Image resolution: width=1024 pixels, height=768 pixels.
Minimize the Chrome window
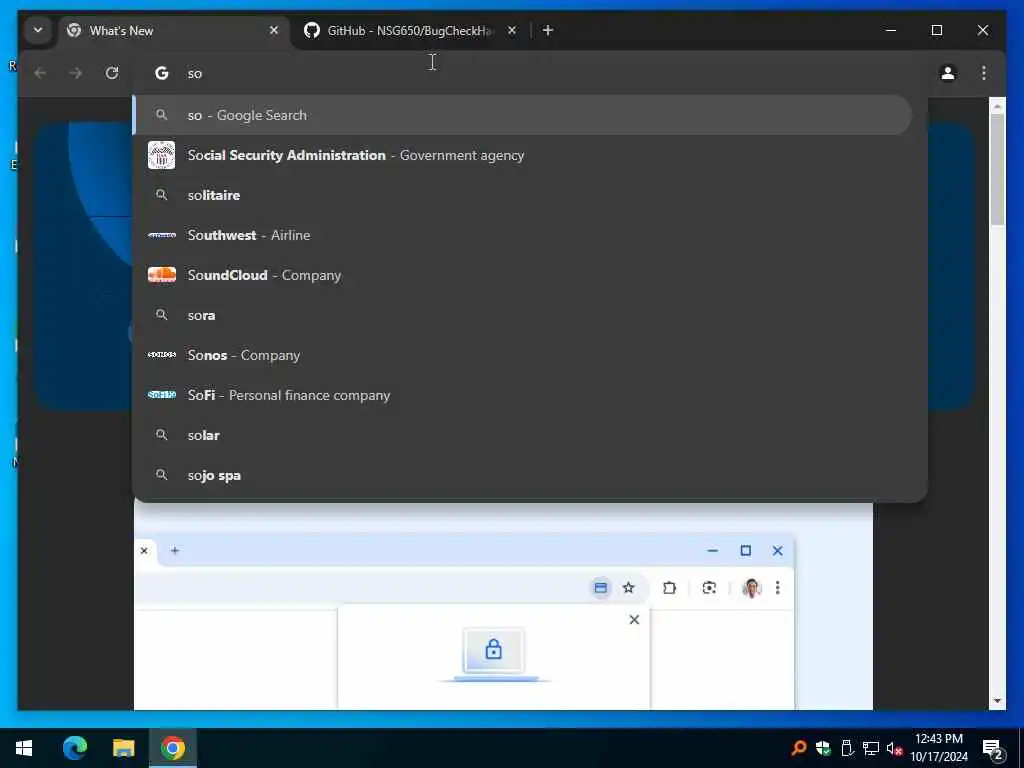click(891, 30)
